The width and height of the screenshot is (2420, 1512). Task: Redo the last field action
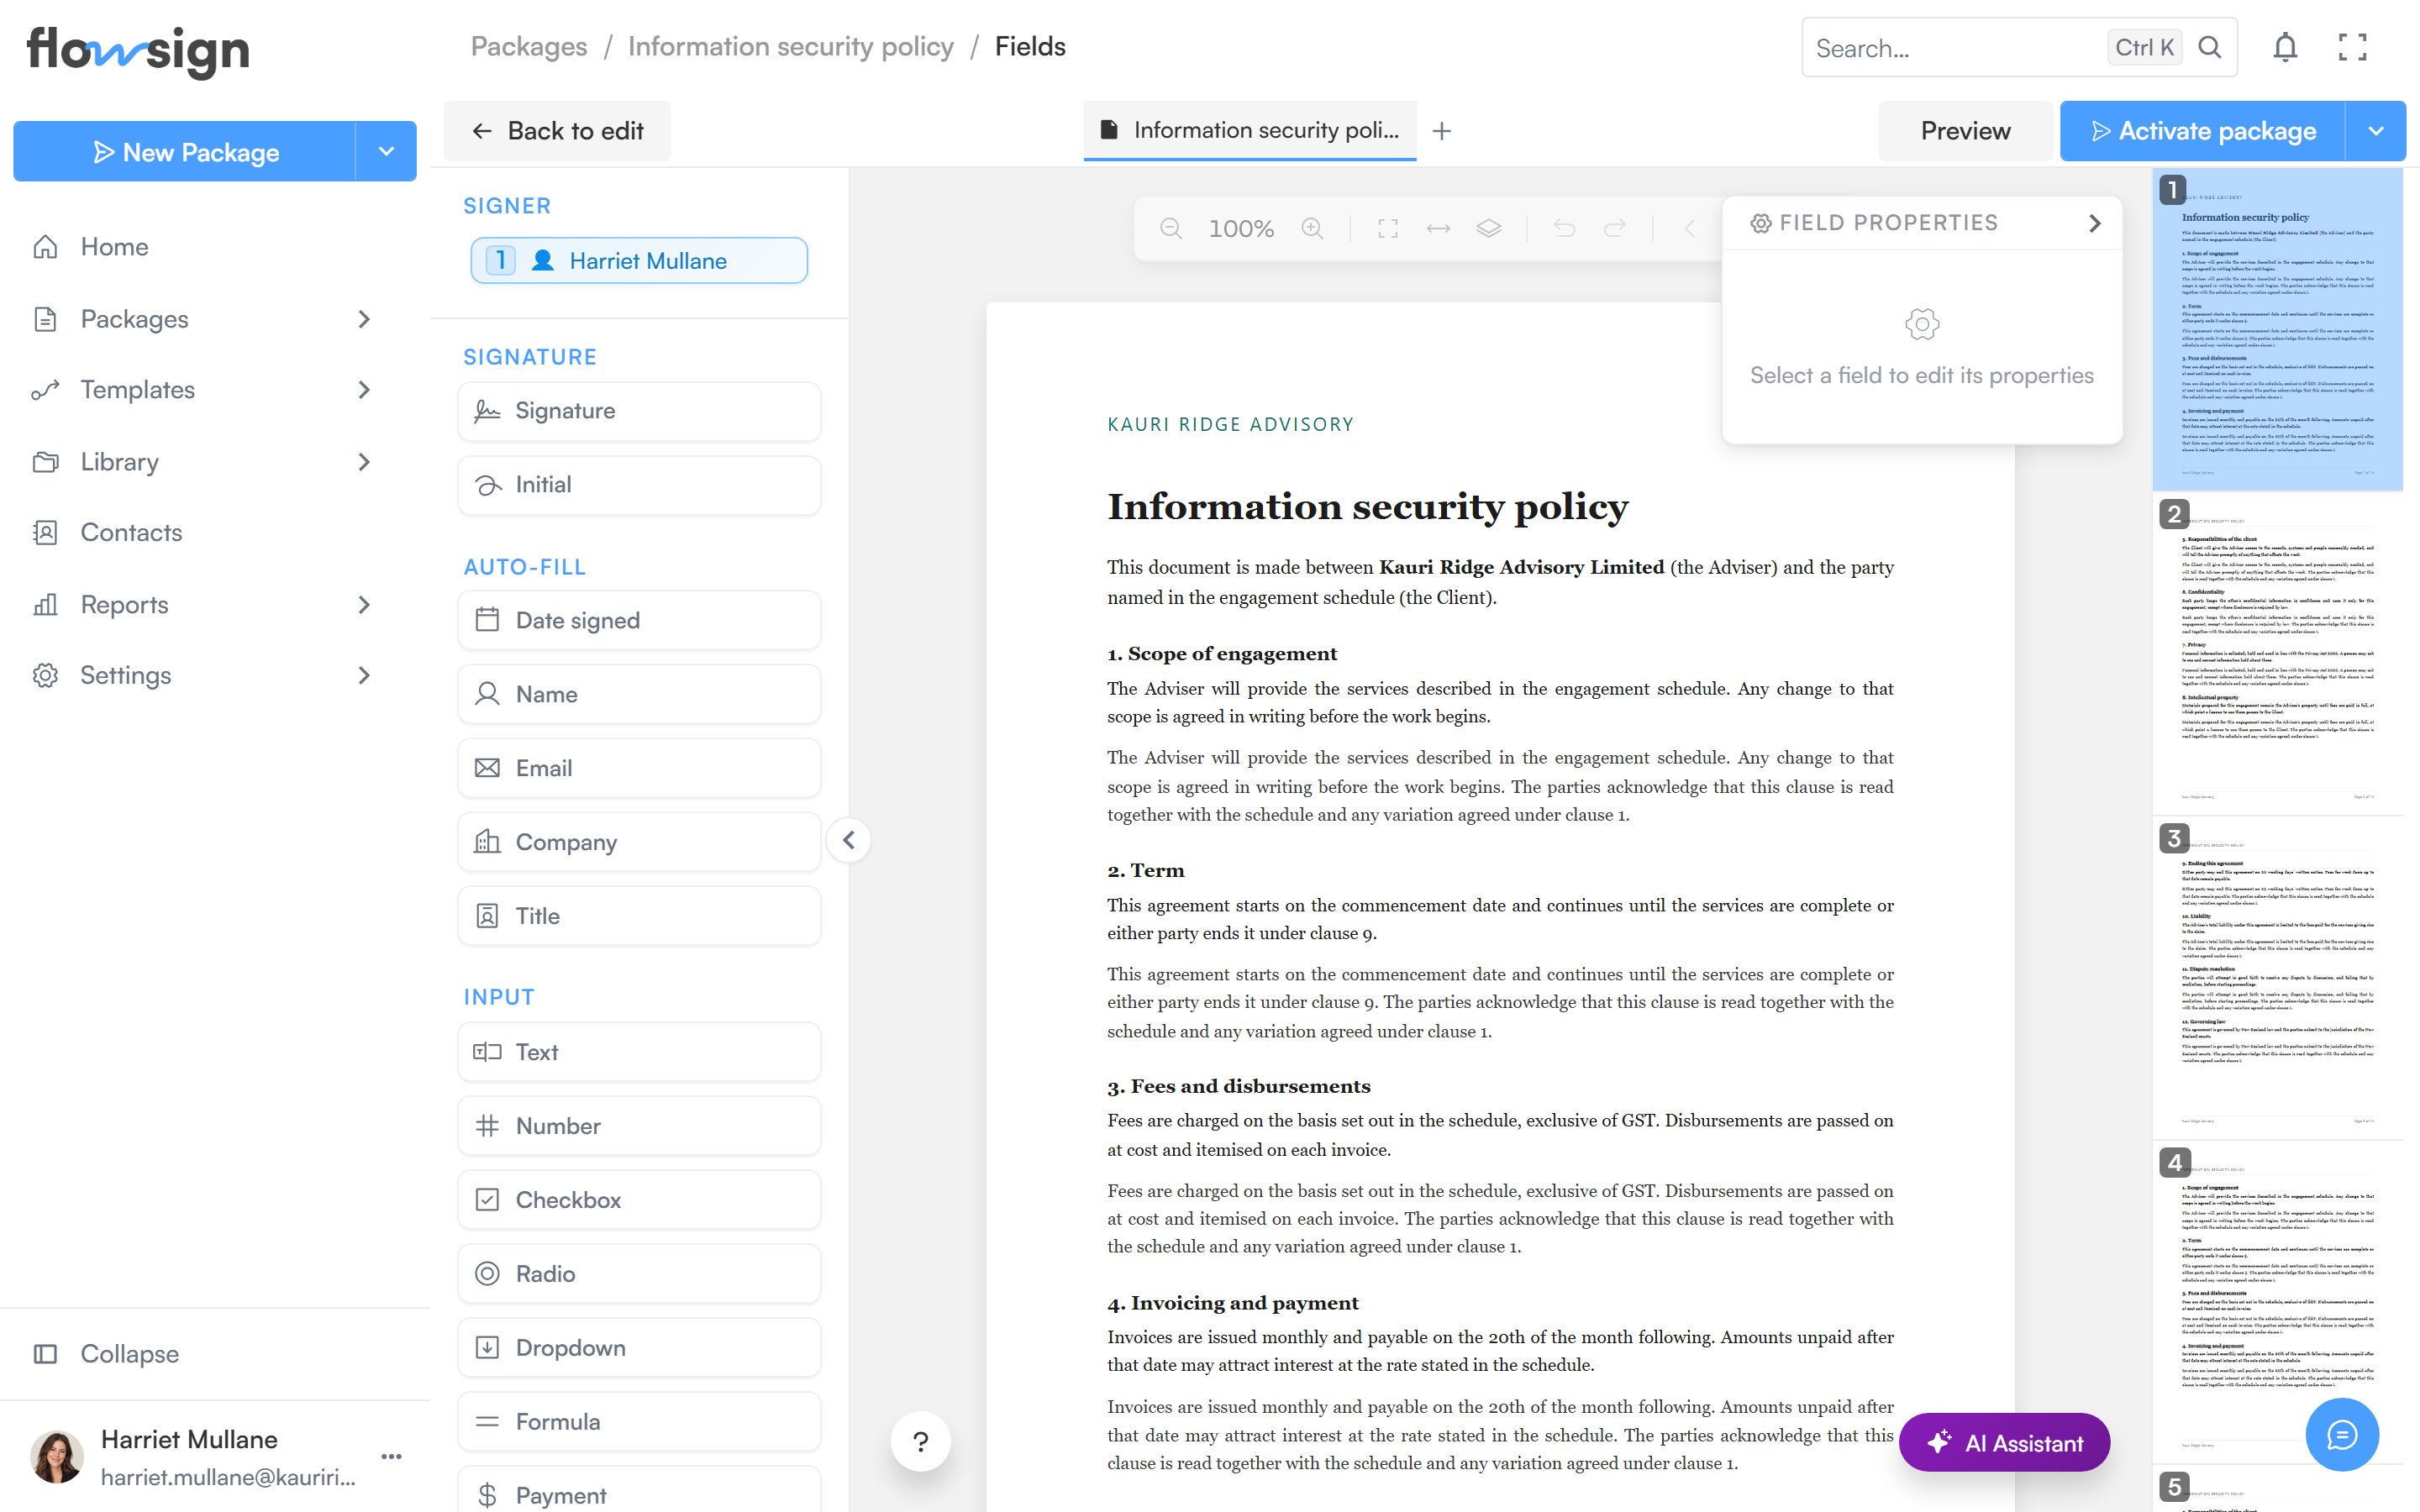point(1615,229)
